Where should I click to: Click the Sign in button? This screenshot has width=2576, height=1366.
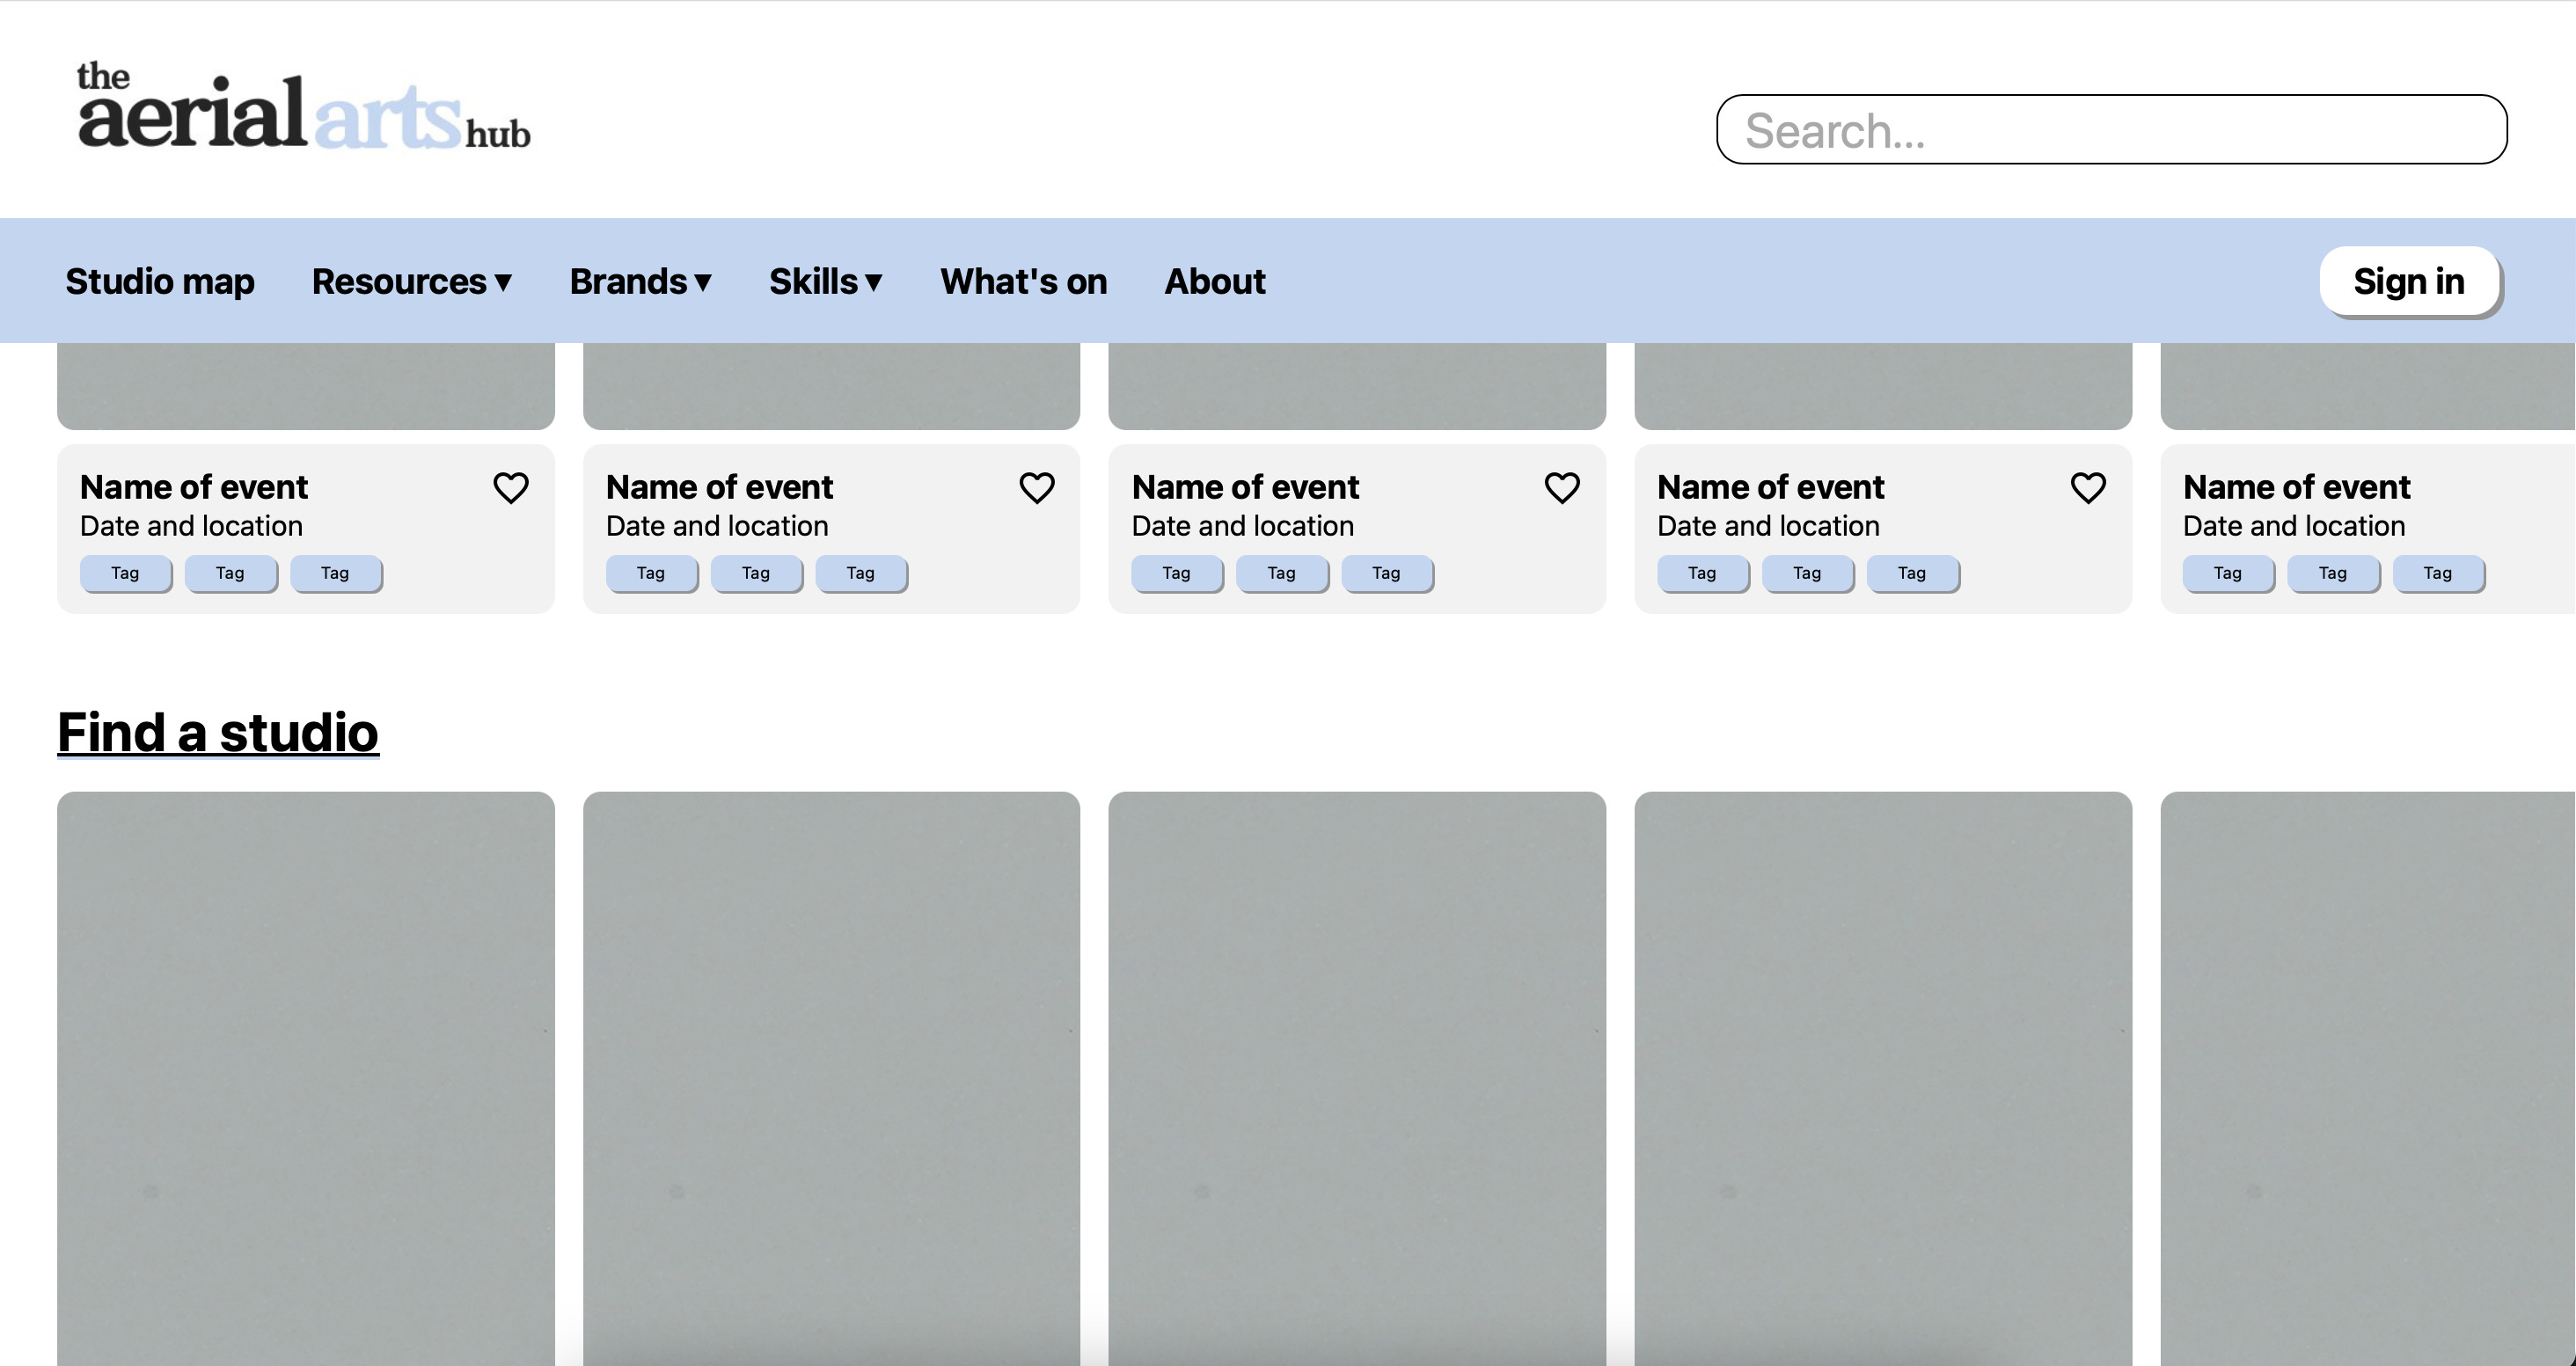2409,281
